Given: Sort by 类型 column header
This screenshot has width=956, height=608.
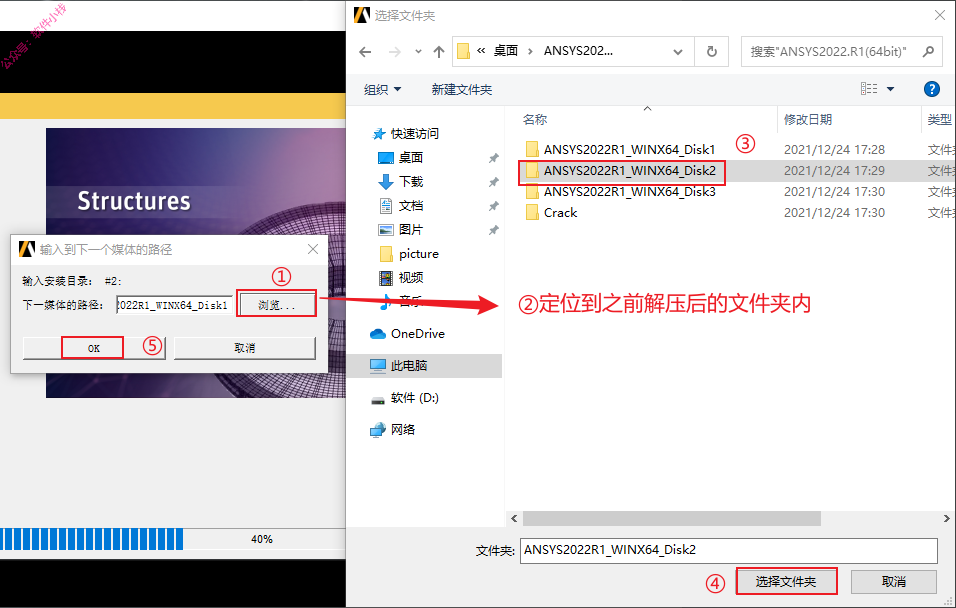Looking at the screenshot, I should pyautogui.click(x=940, y=120).
